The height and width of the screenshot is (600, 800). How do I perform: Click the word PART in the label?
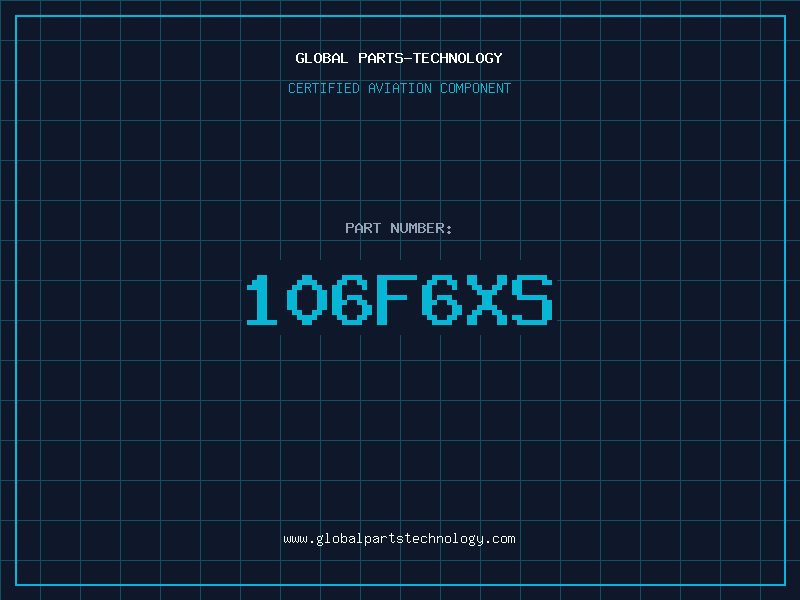(363, 228)
